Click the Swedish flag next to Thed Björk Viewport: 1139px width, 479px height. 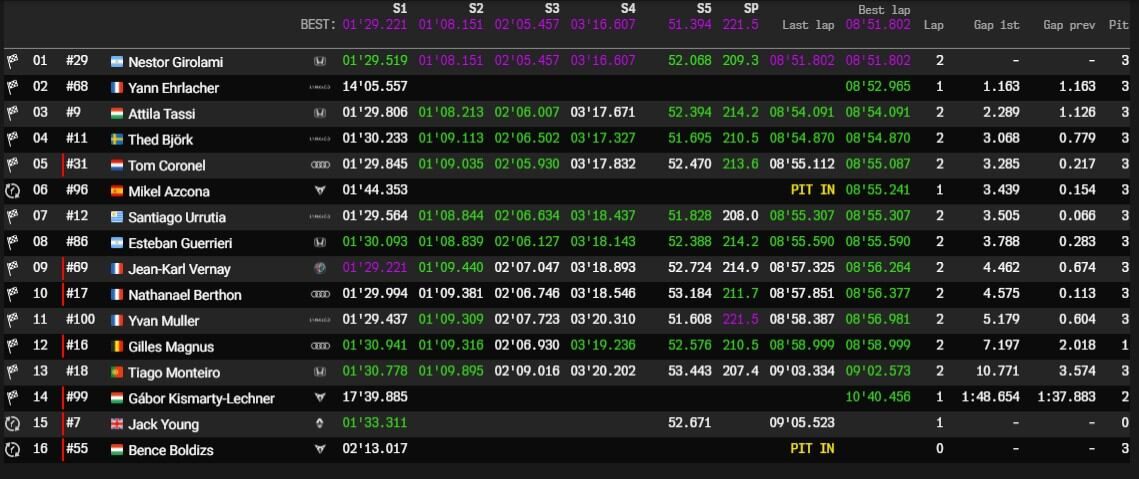click(x=117, y=140)
